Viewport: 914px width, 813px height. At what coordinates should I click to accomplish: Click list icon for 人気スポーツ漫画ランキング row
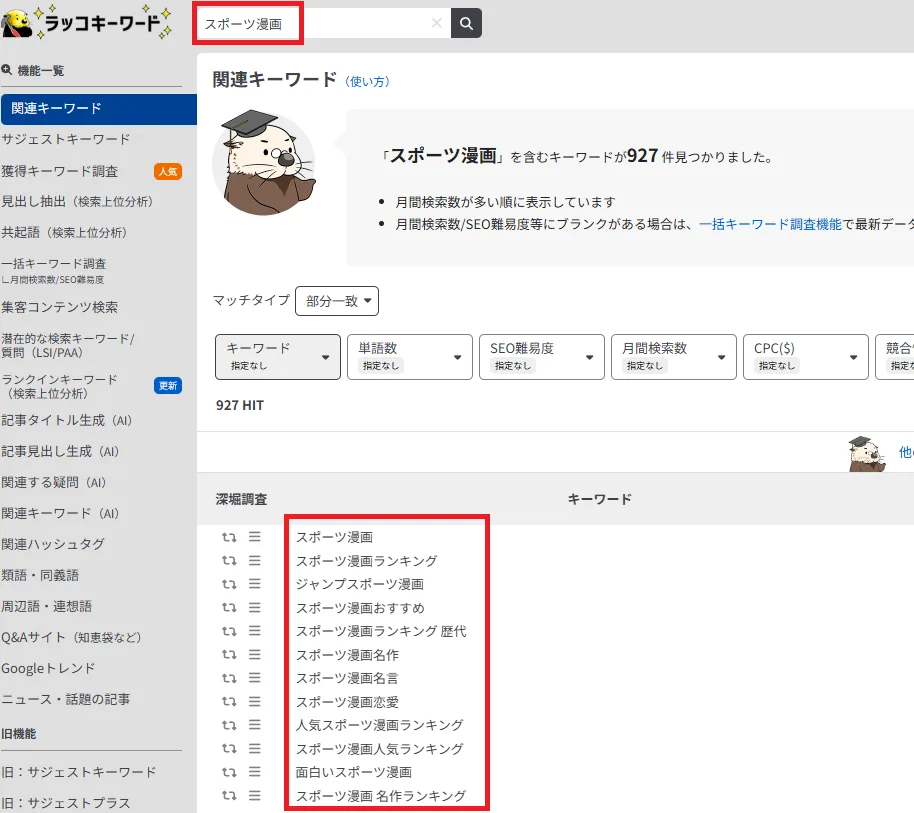click(x=255, y=724)
